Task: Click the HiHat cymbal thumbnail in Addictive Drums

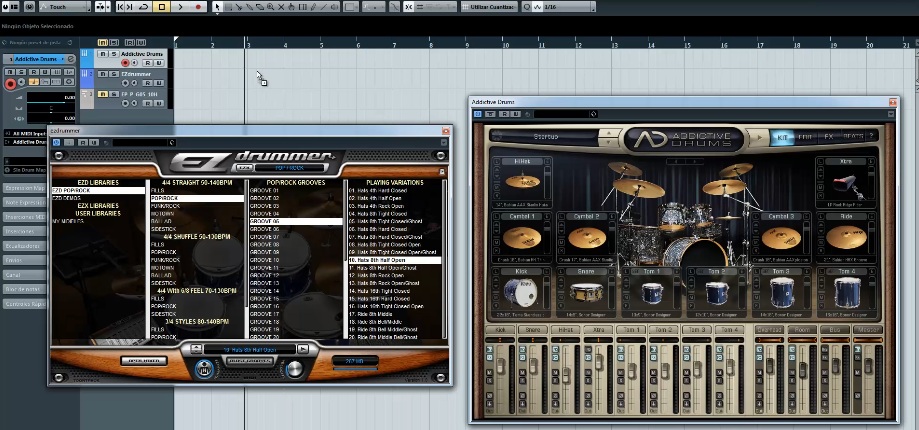Action: [x=523, y=182]
